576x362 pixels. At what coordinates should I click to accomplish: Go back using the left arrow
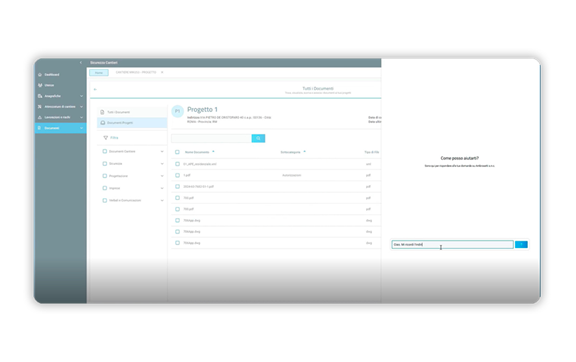pos(95,89)
